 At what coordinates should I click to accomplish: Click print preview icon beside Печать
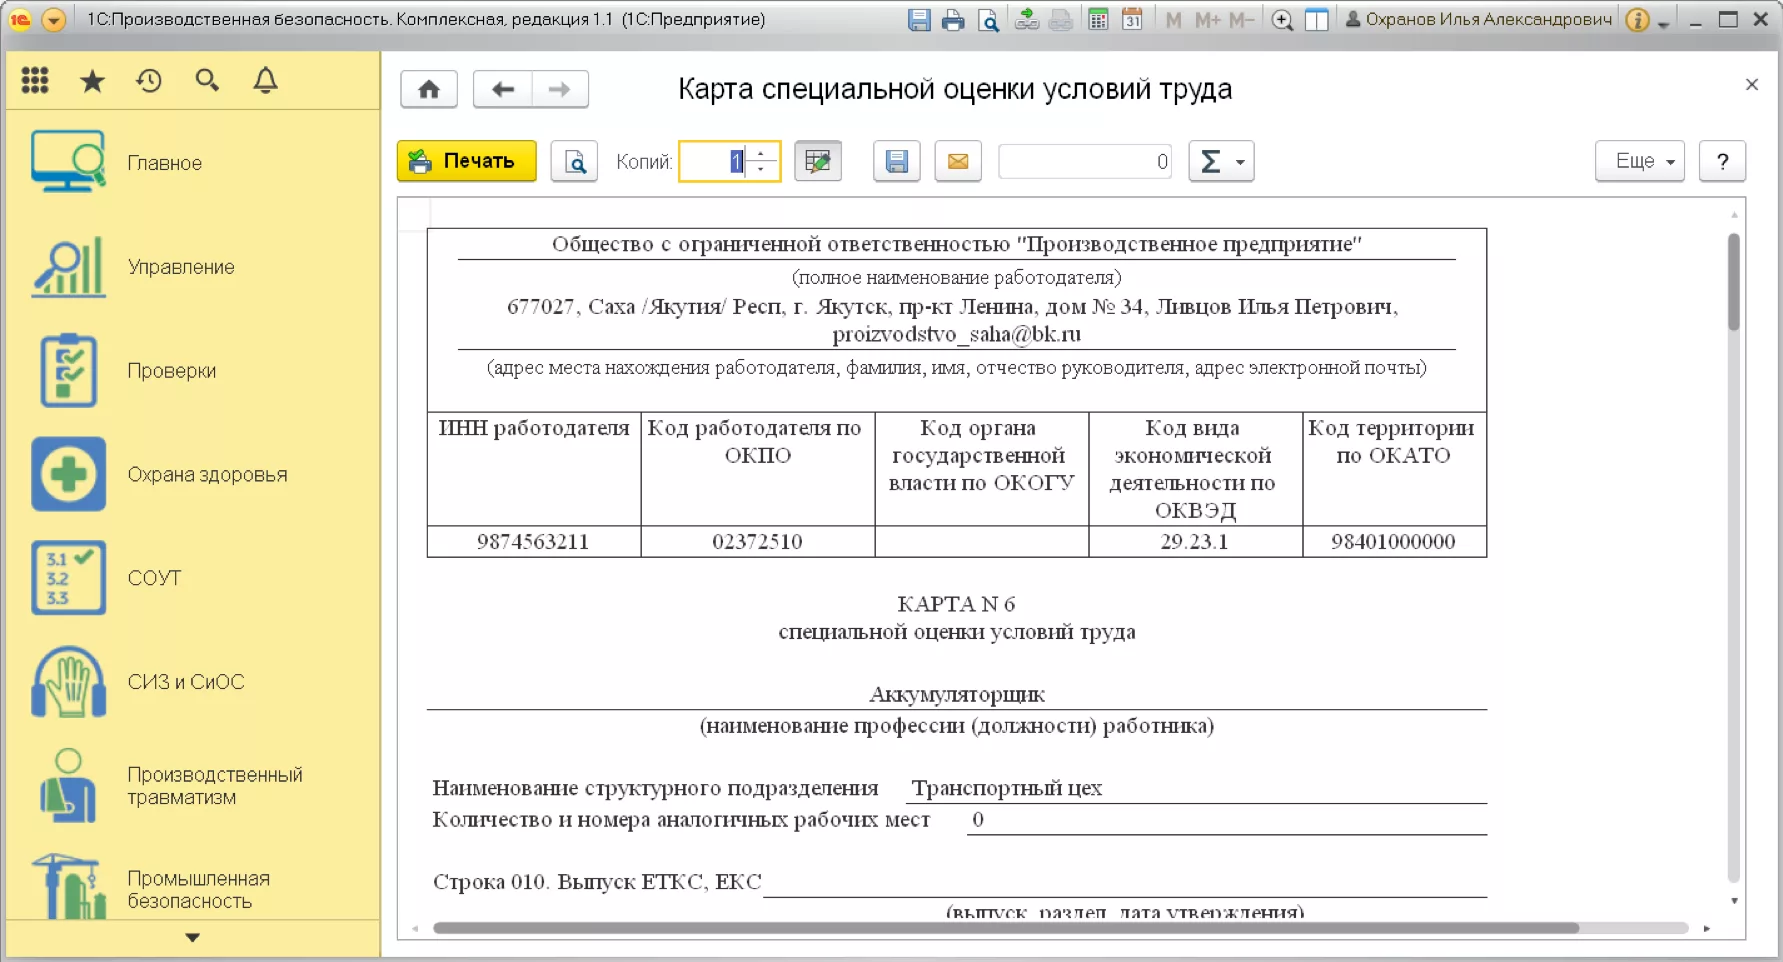click(575, 161)
